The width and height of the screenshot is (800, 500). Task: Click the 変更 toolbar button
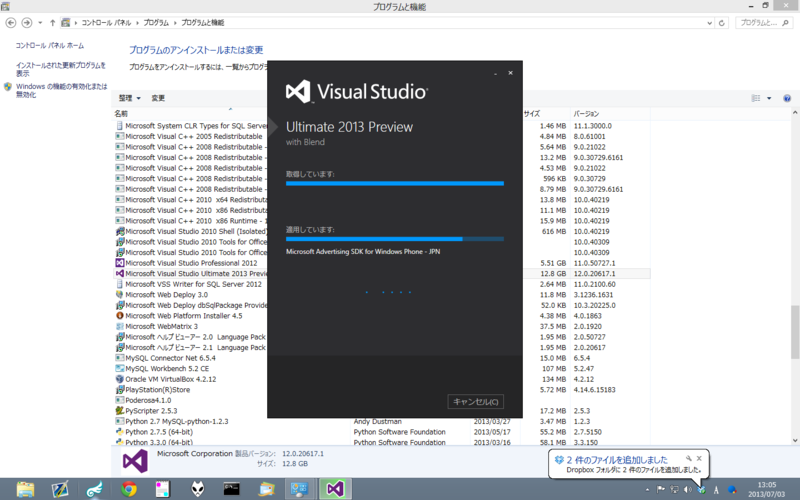click(x=158, y=98)
